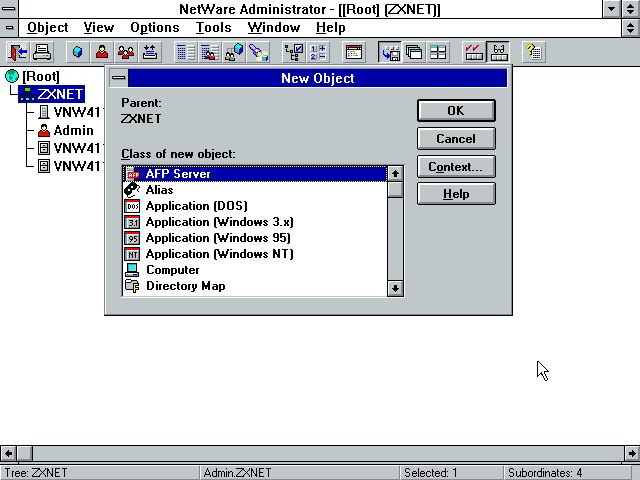Click the Print toolbar icon
The width and height of the screenshot is (640, 480).
[42, 52]
